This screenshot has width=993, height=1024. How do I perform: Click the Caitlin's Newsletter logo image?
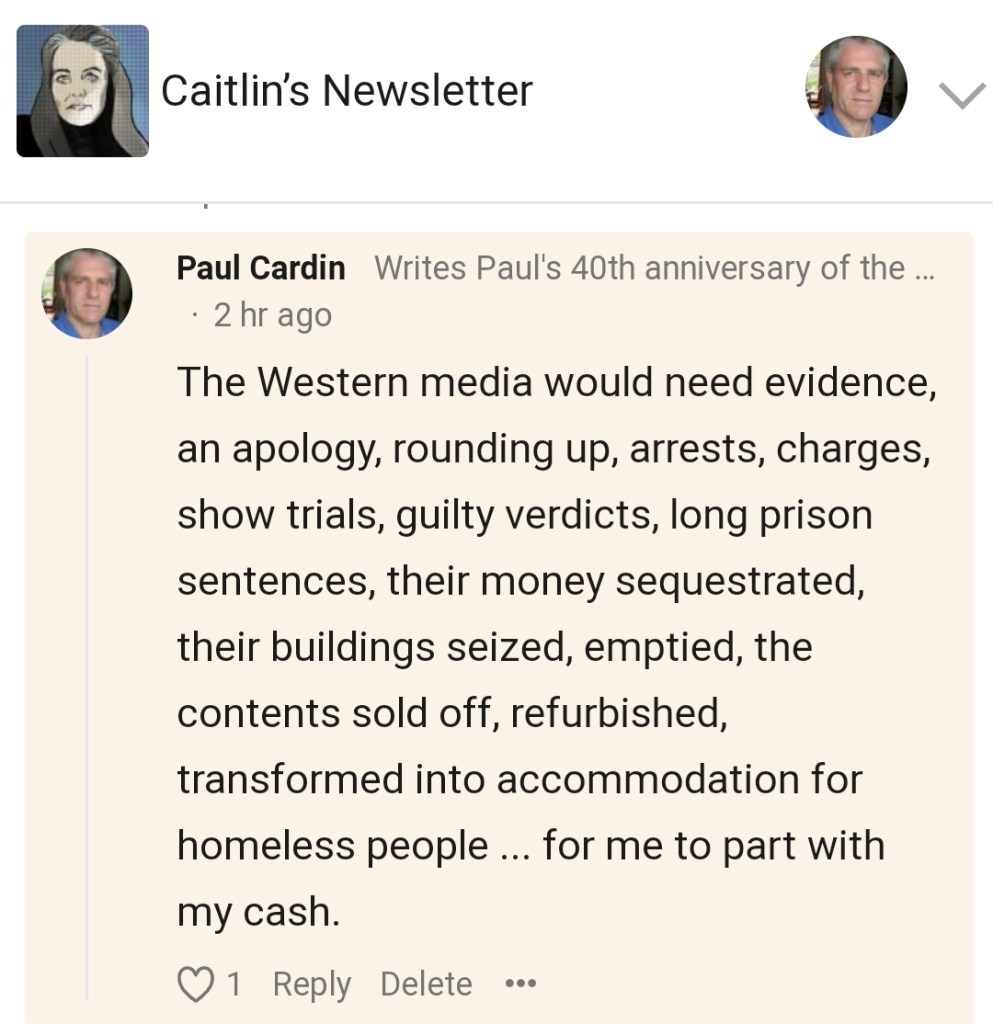[x=82, y=91]
